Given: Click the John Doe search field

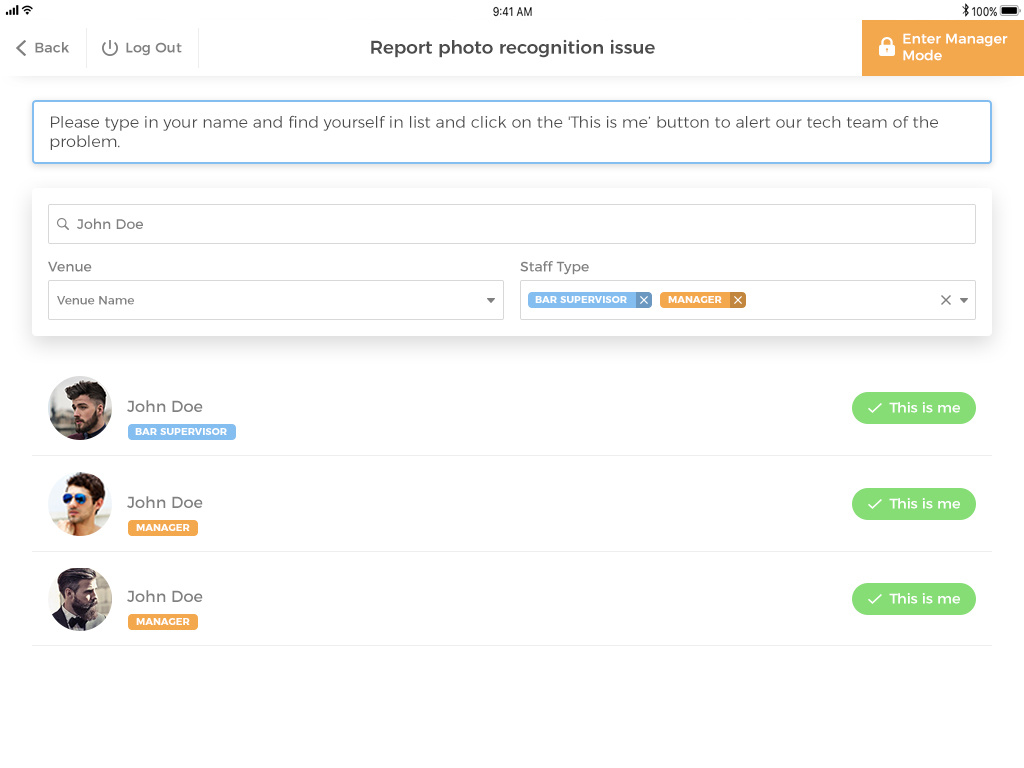Looking at the screenshot, I should click(512, 224).
